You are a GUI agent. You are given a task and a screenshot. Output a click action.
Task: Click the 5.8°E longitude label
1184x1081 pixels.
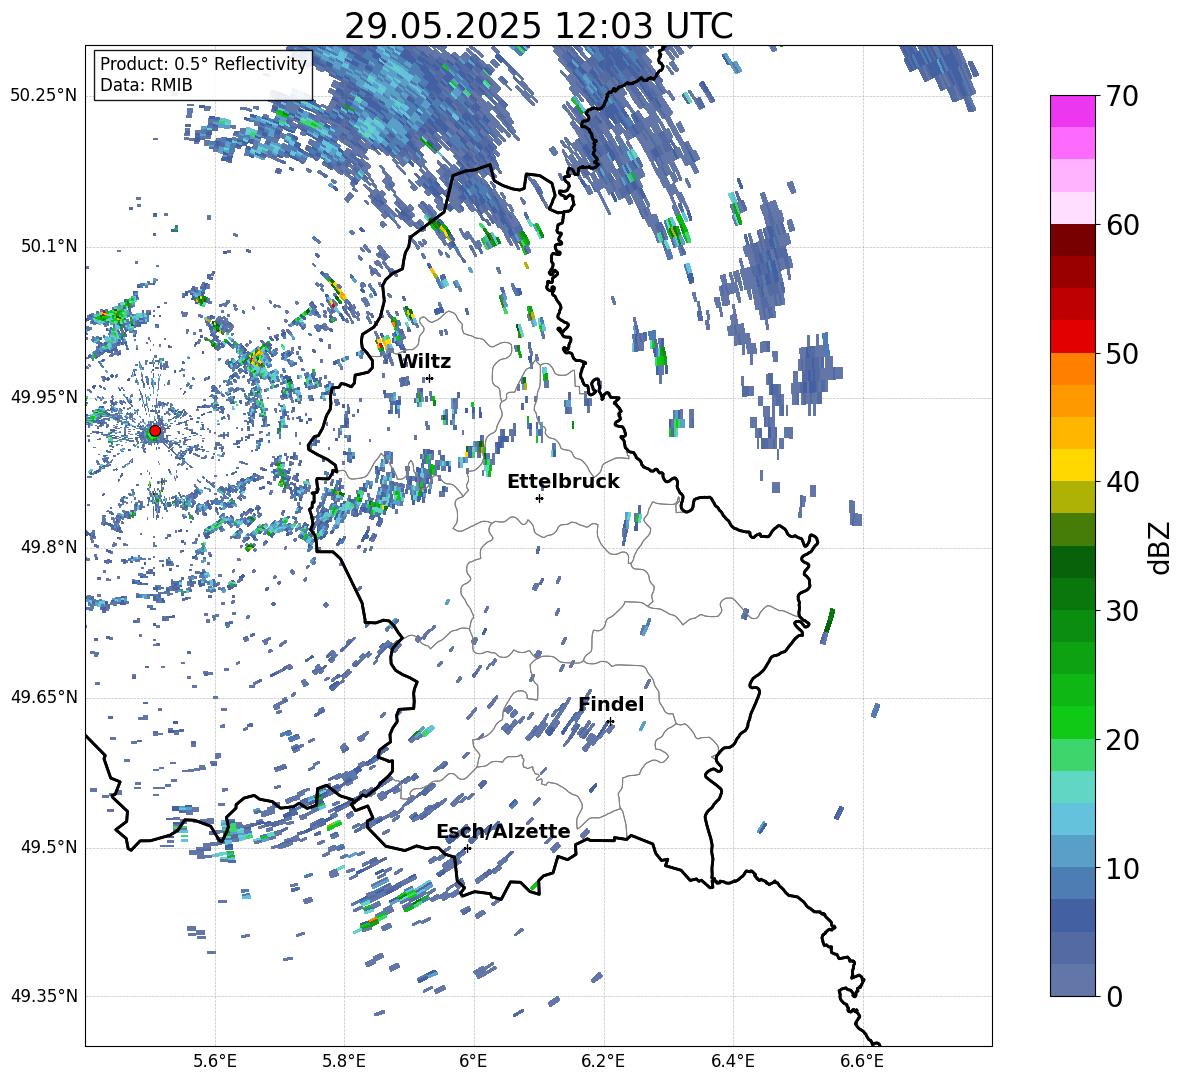tap(344, 1061)
